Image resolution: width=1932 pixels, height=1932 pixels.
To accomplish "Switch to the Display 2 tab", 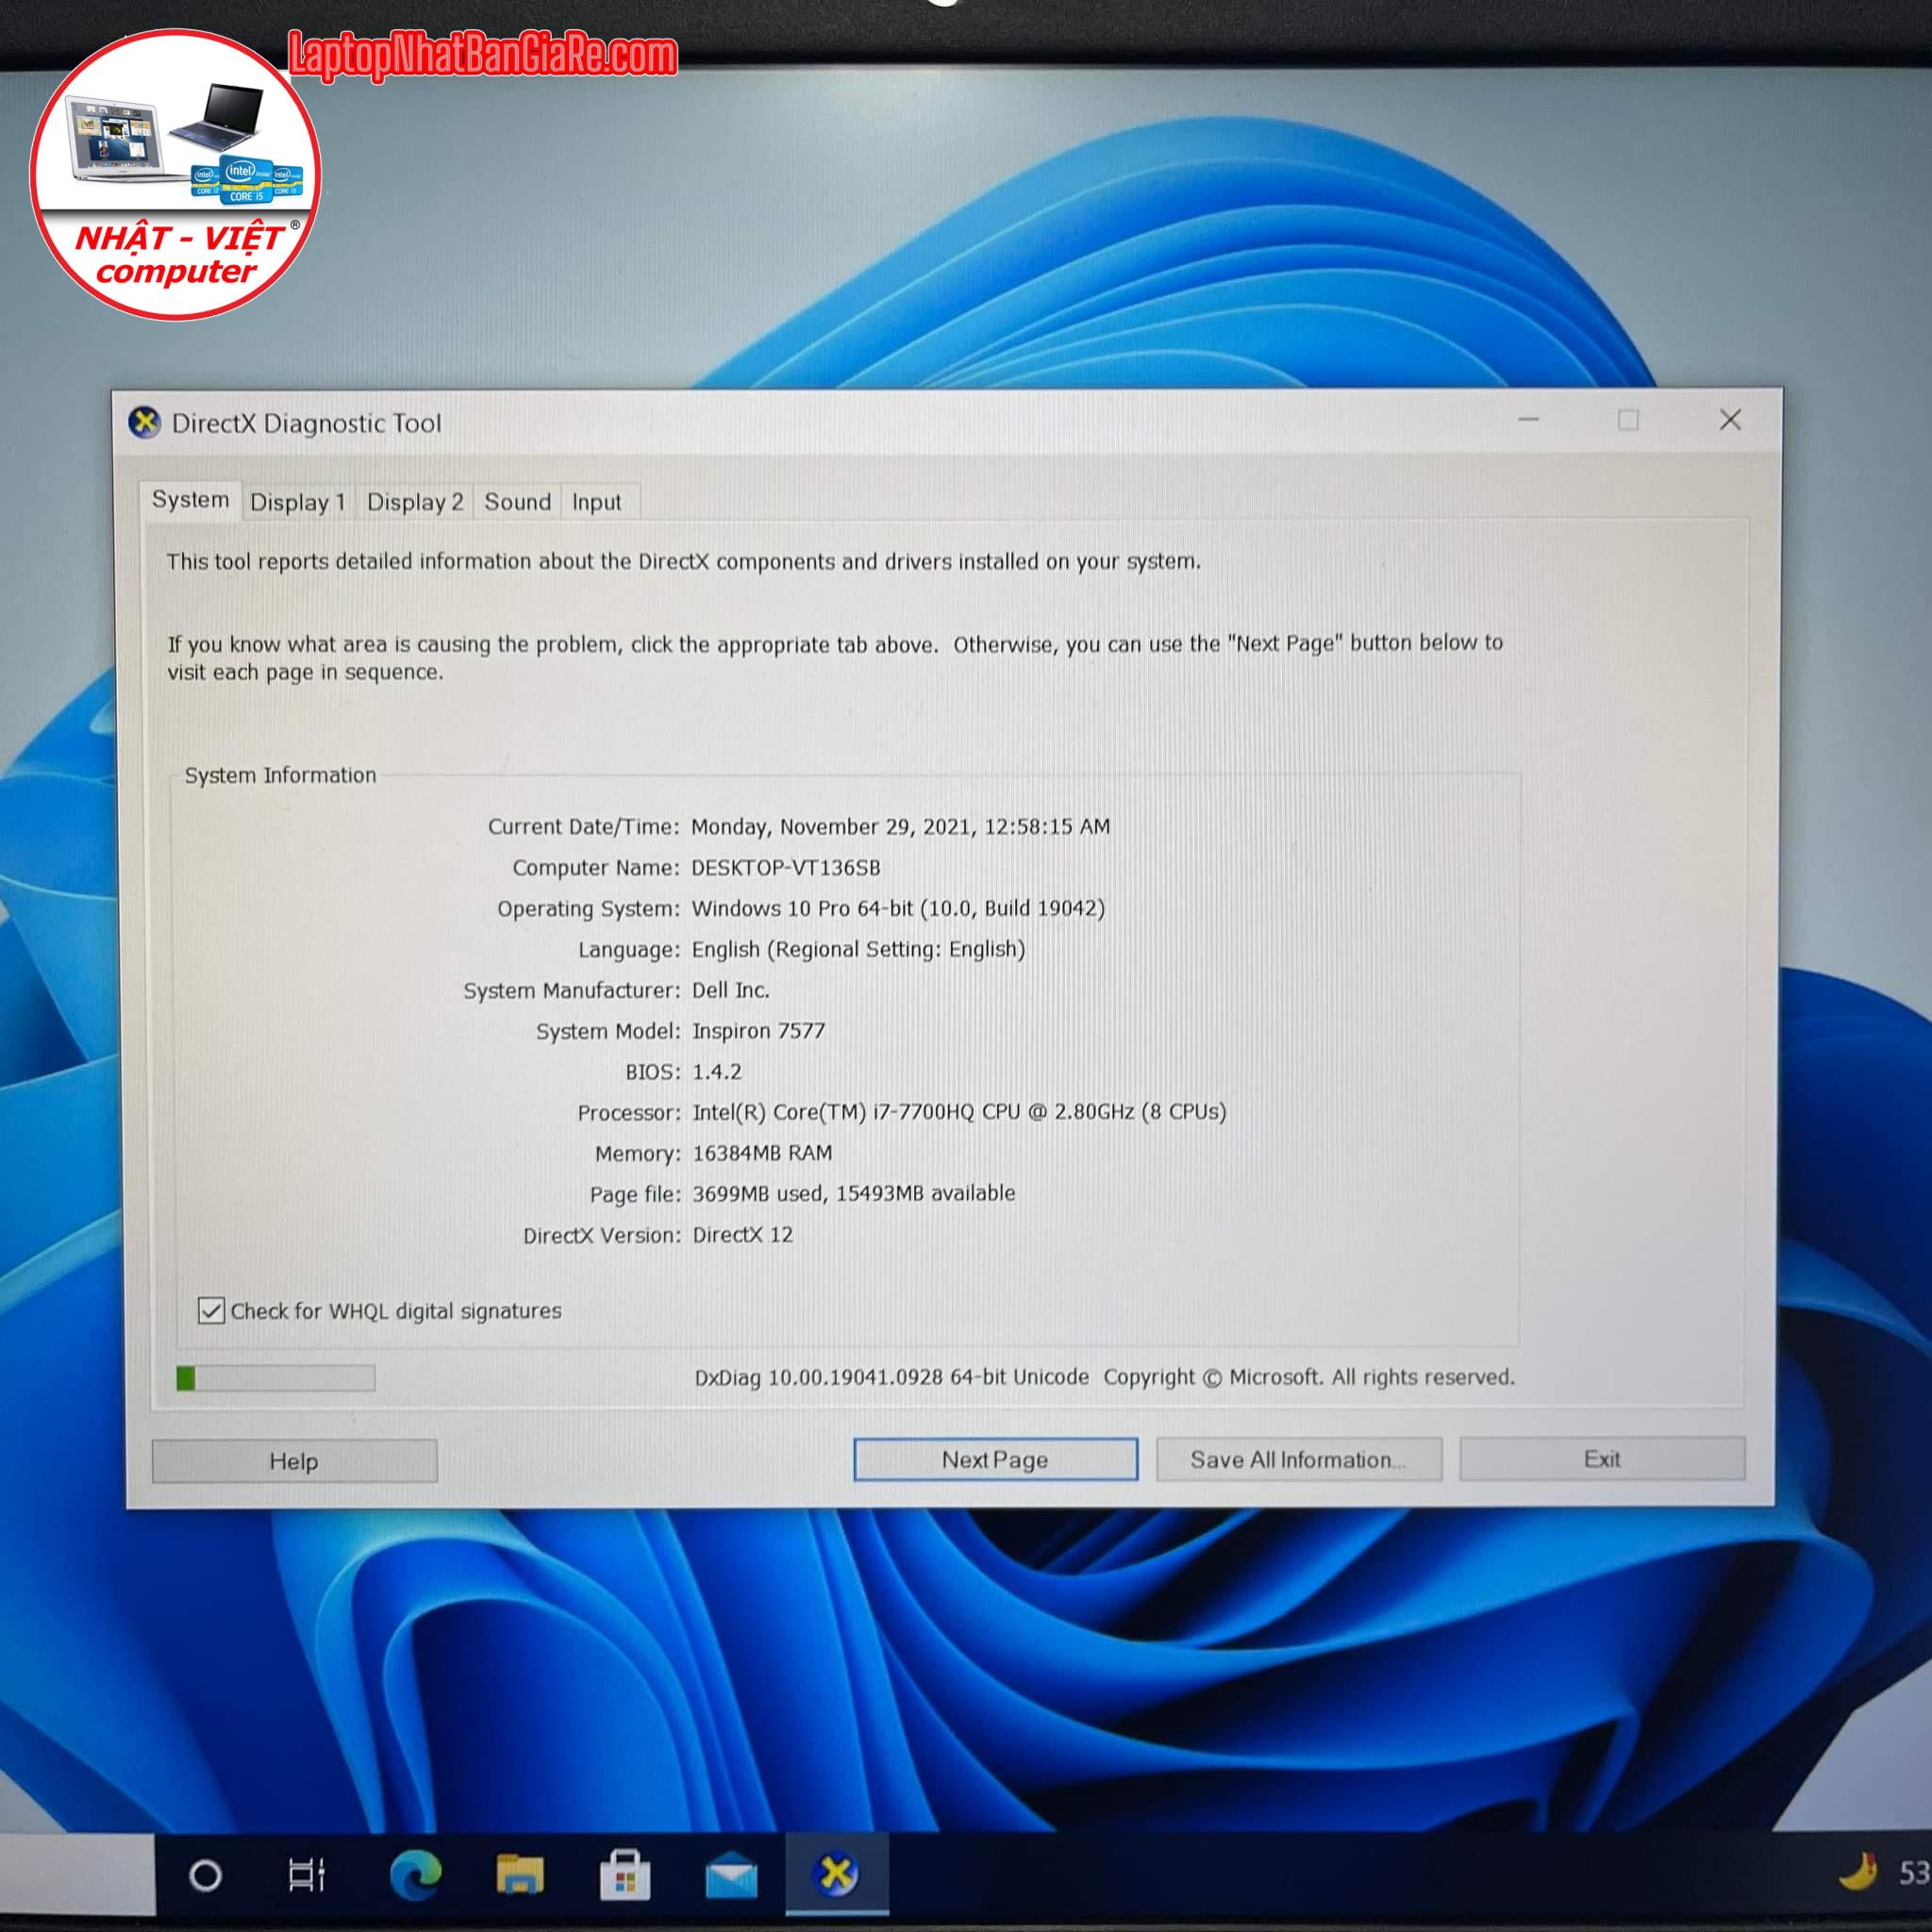I will point(415,502).
